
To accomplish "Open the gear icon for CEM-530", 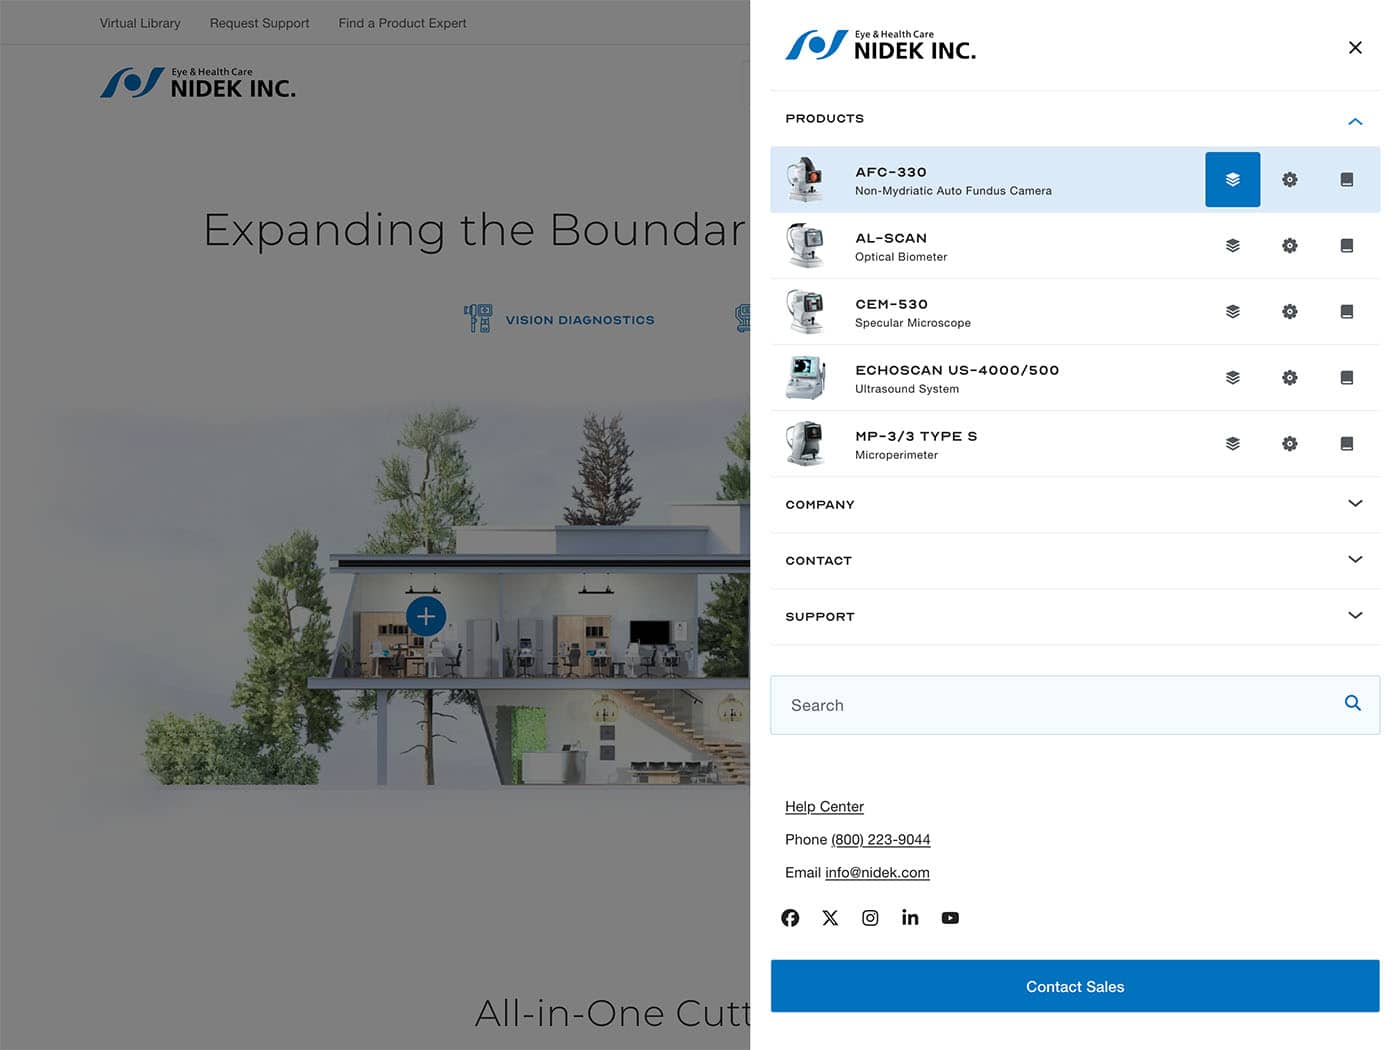I will [1290, 312].
